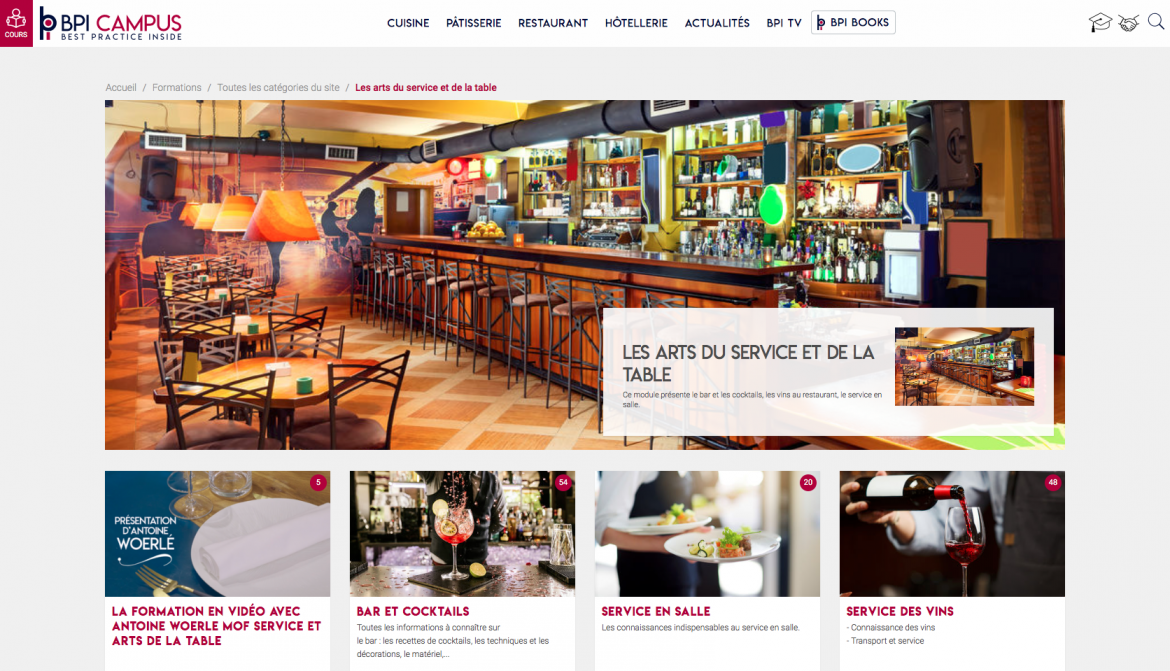The image size is (1170, 671).
Task: Click the number 5 badge on Woerlé card
Action: tap(319, 482)
